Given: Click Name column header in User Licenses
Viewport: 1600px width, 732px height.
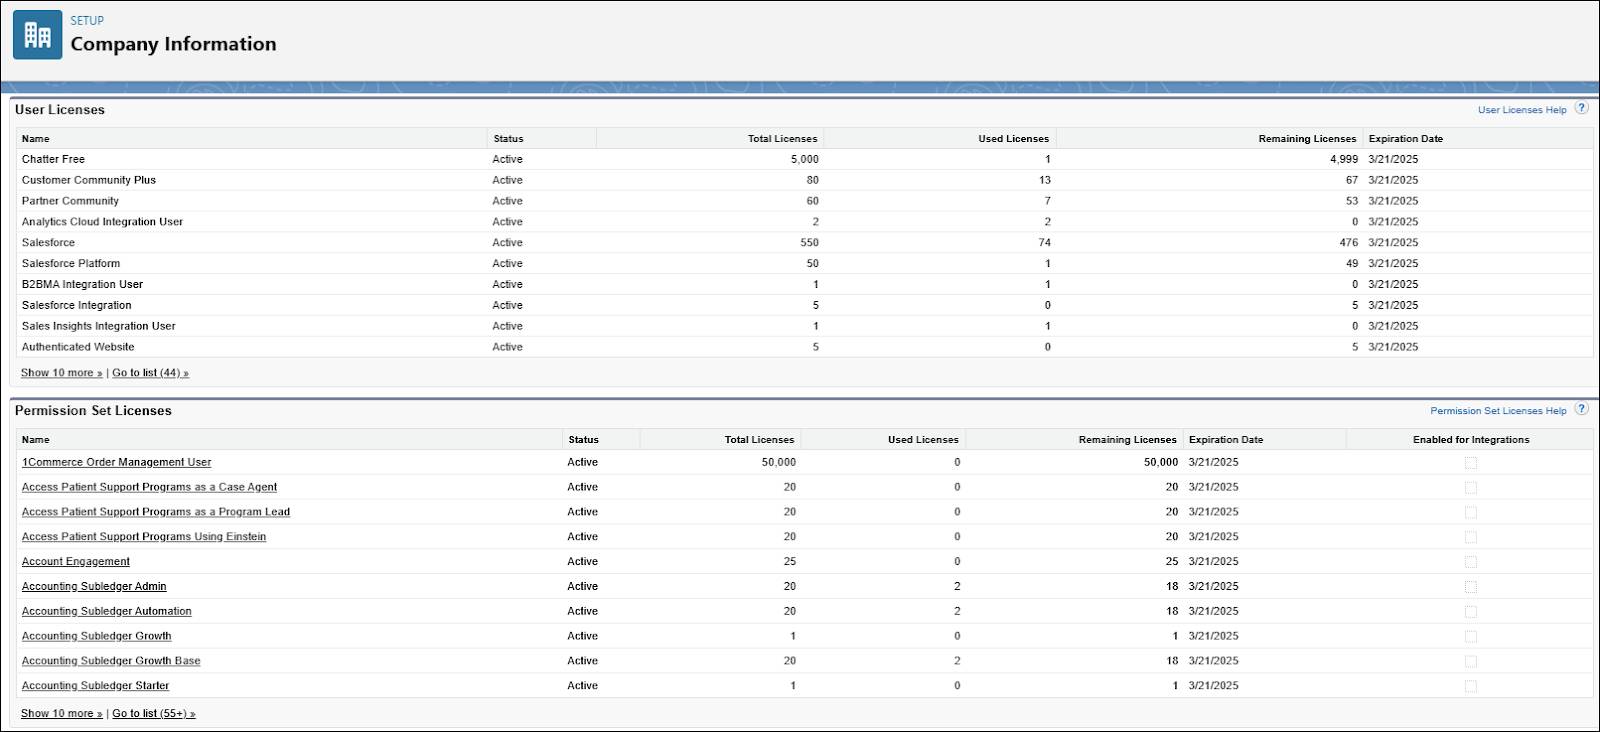Looking at the screenshot, I should (36, 139).
